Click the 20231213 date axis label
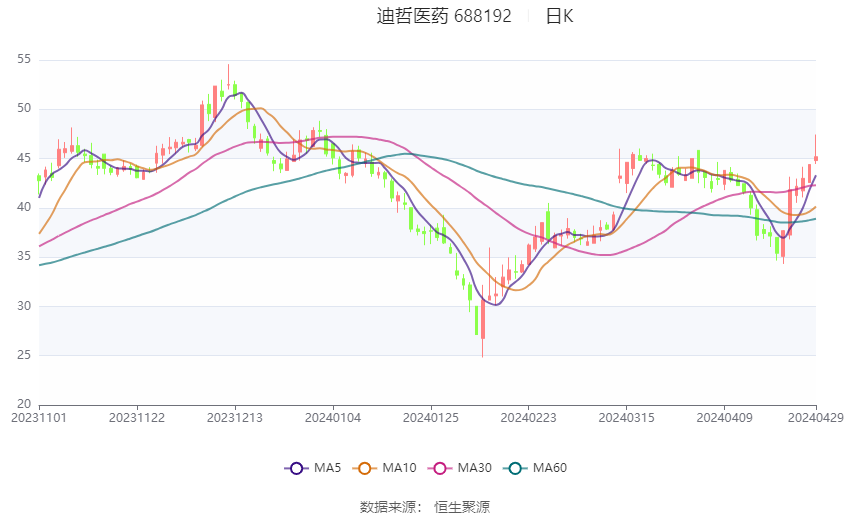Viewport: 850px width, 517px height. click(235, 417)
